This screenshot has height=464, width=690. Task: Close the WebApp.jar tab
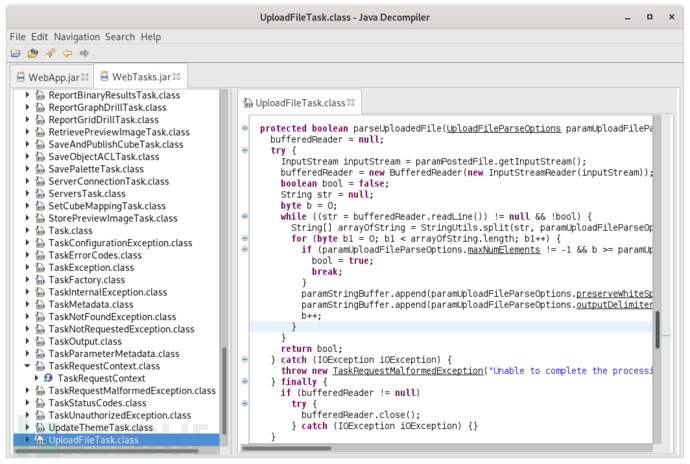pyautogui.click(x=85, y=77)
